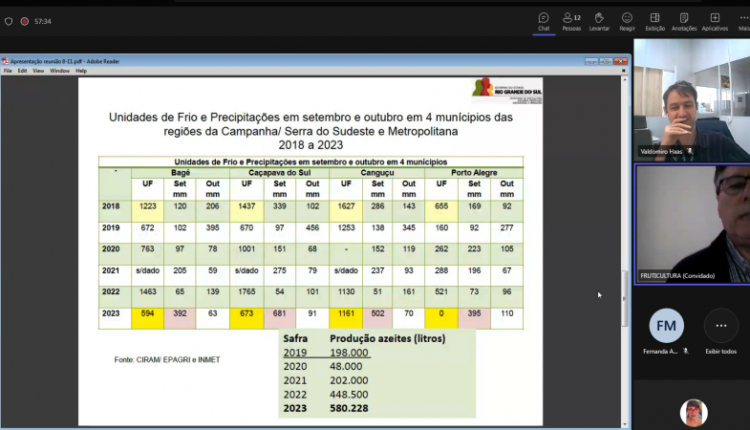Select Valdomiro Haas video tile
The width and height of the screenshot is (750, 430).
tap(691, 113)
